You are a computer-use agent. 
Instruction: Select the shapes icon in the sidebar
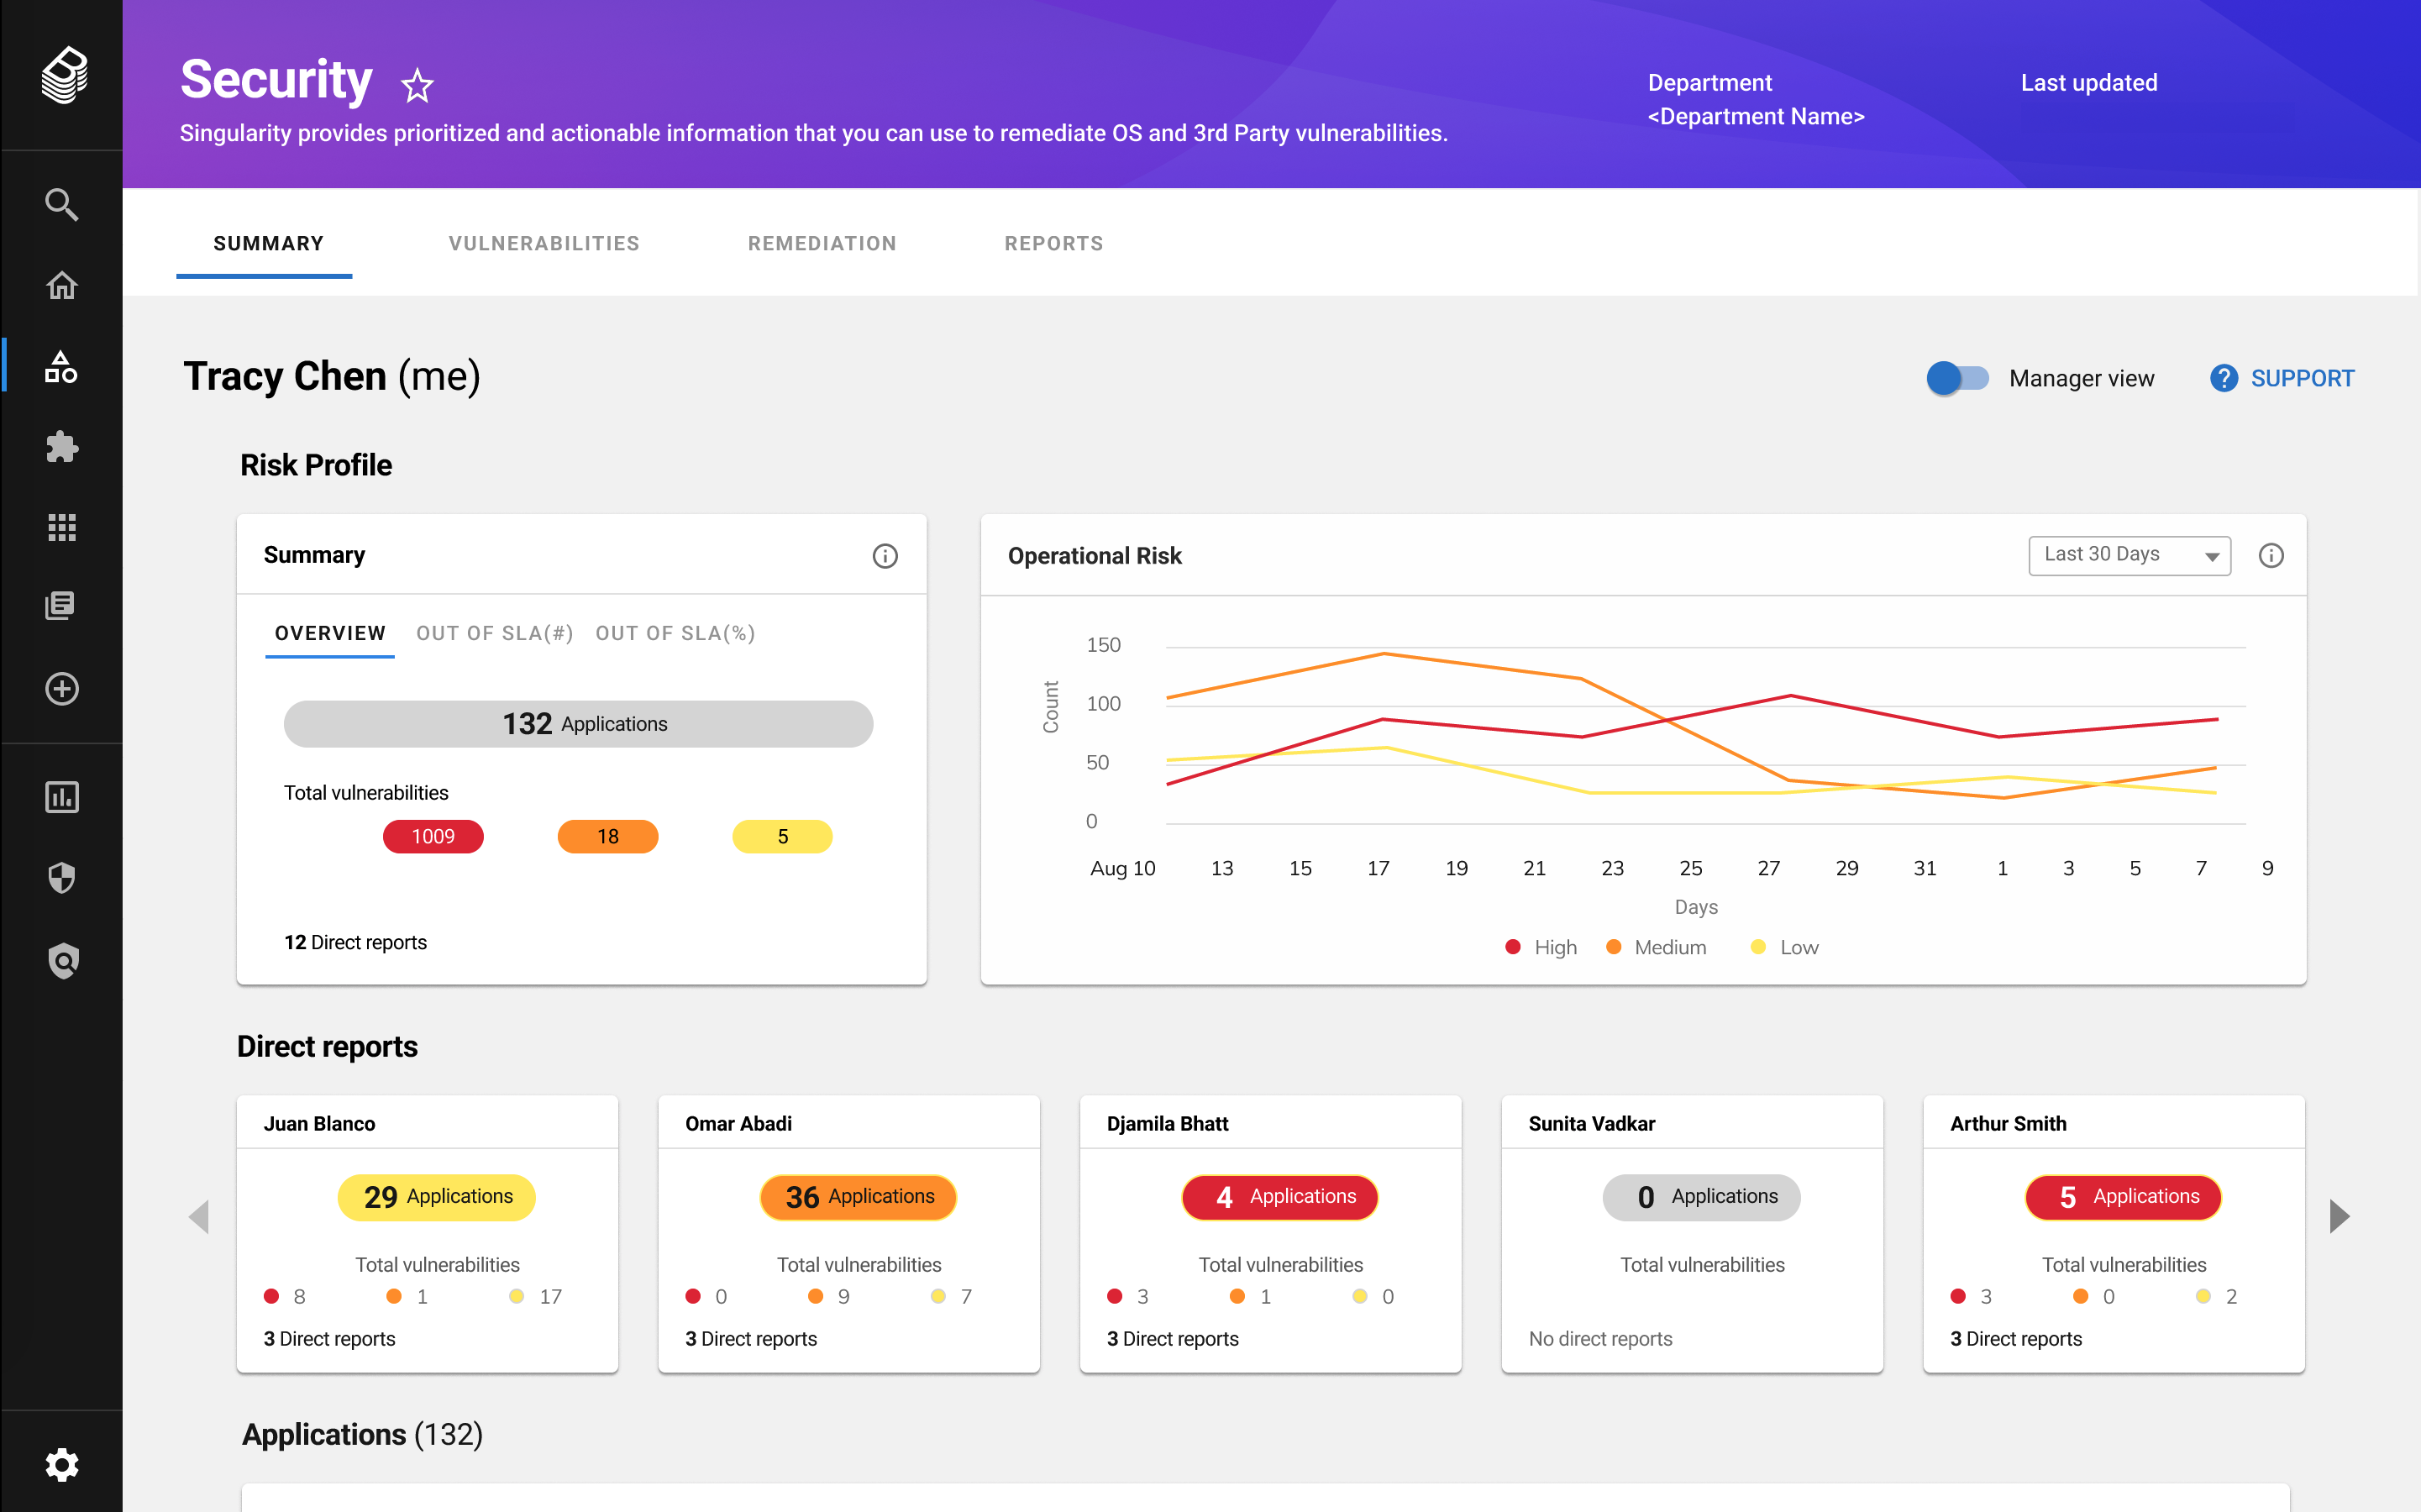tap(62, 367)
